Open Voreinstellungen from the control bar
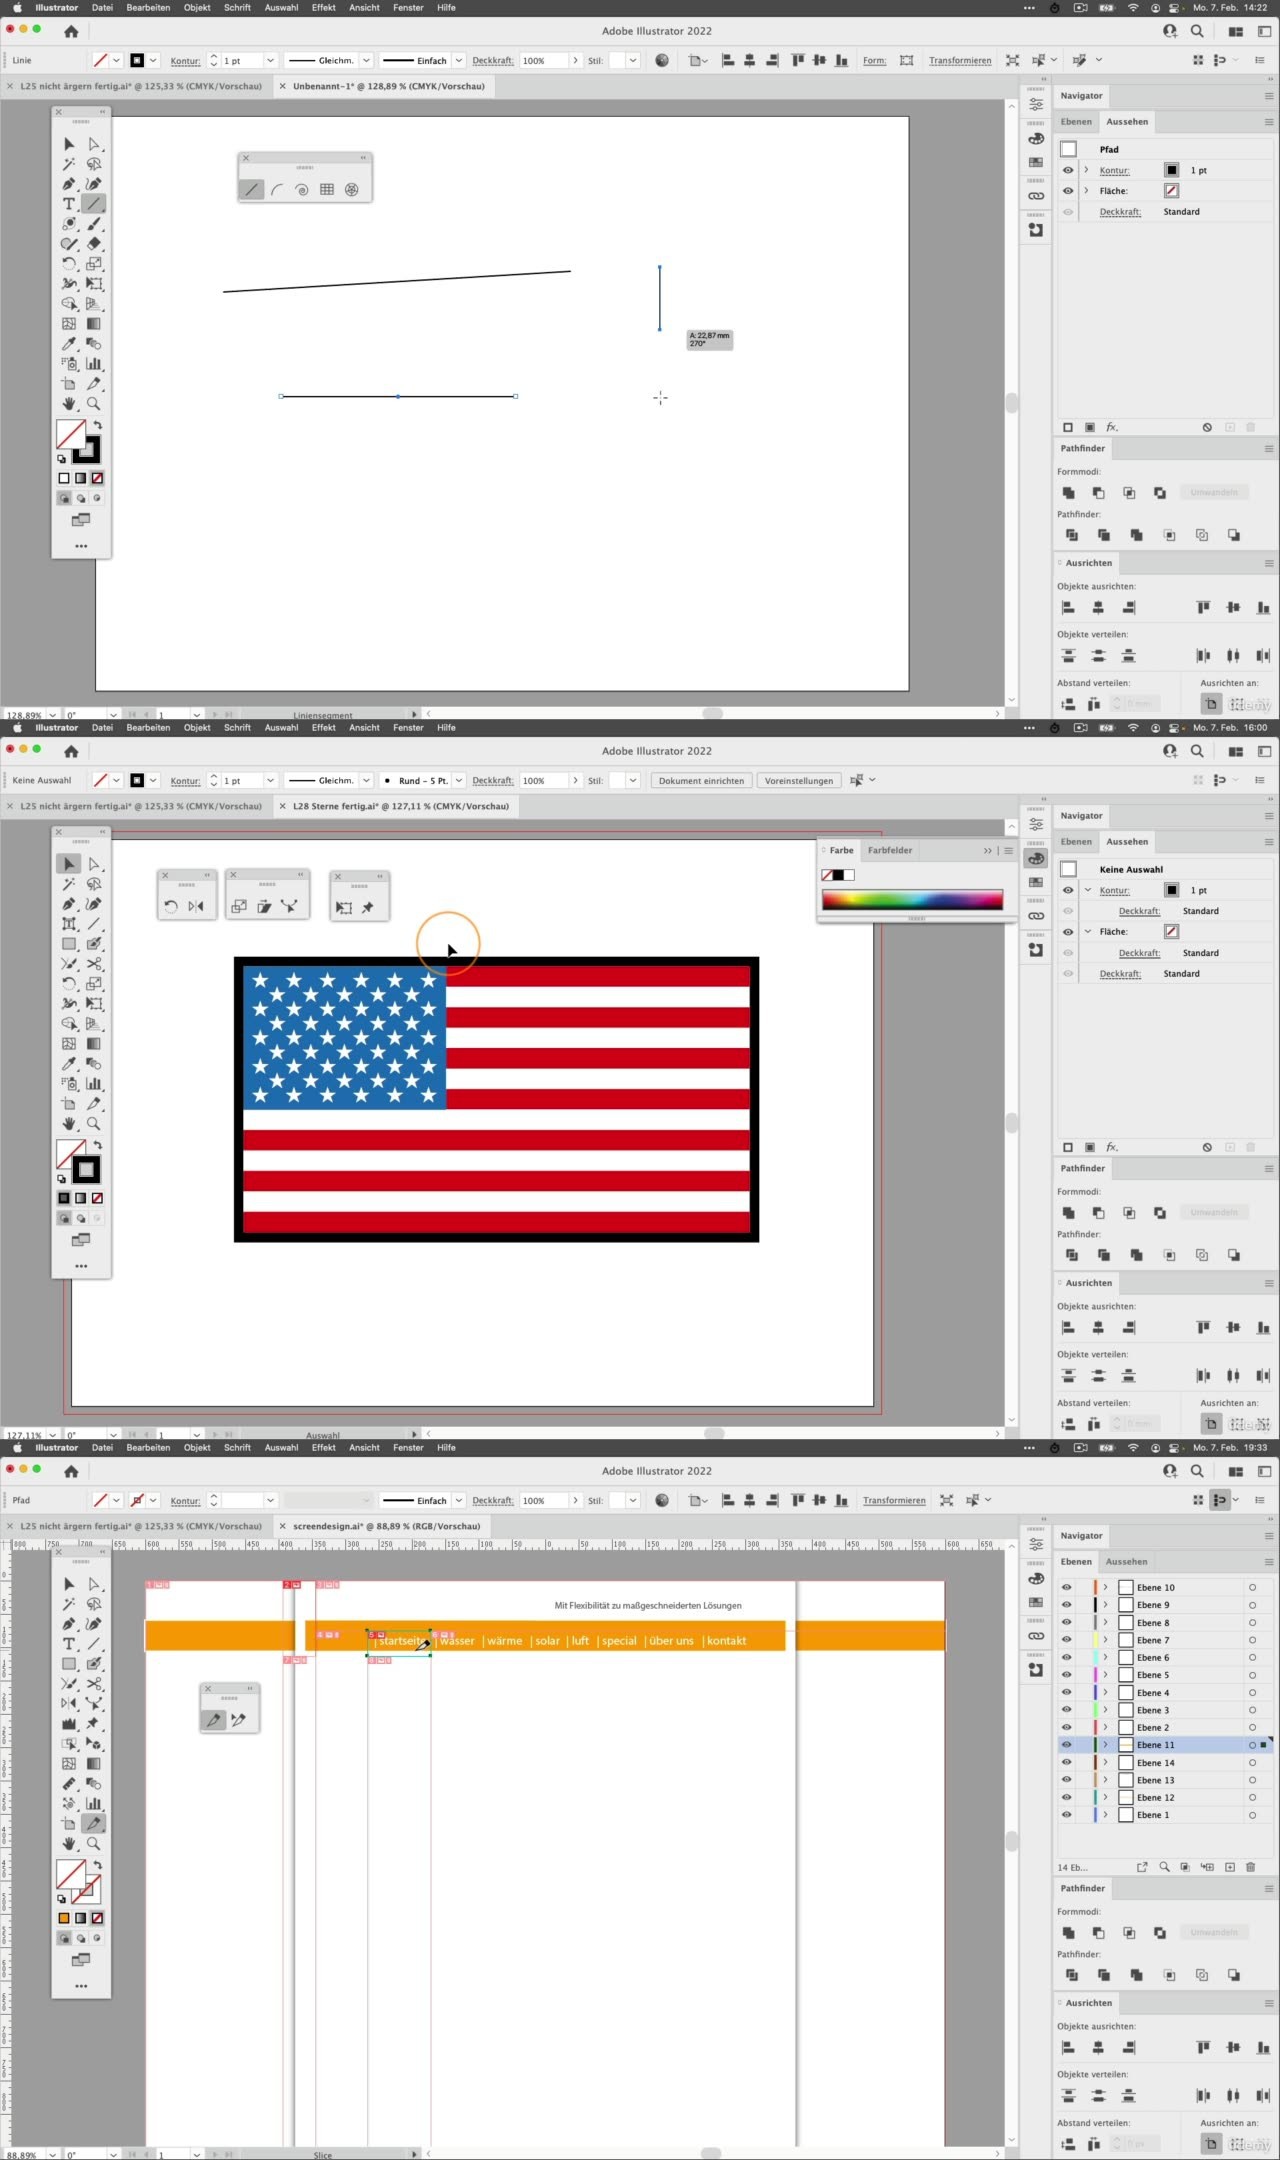Image resolution: width=1280 pixels, height=2160 pixels. point(798,781)
